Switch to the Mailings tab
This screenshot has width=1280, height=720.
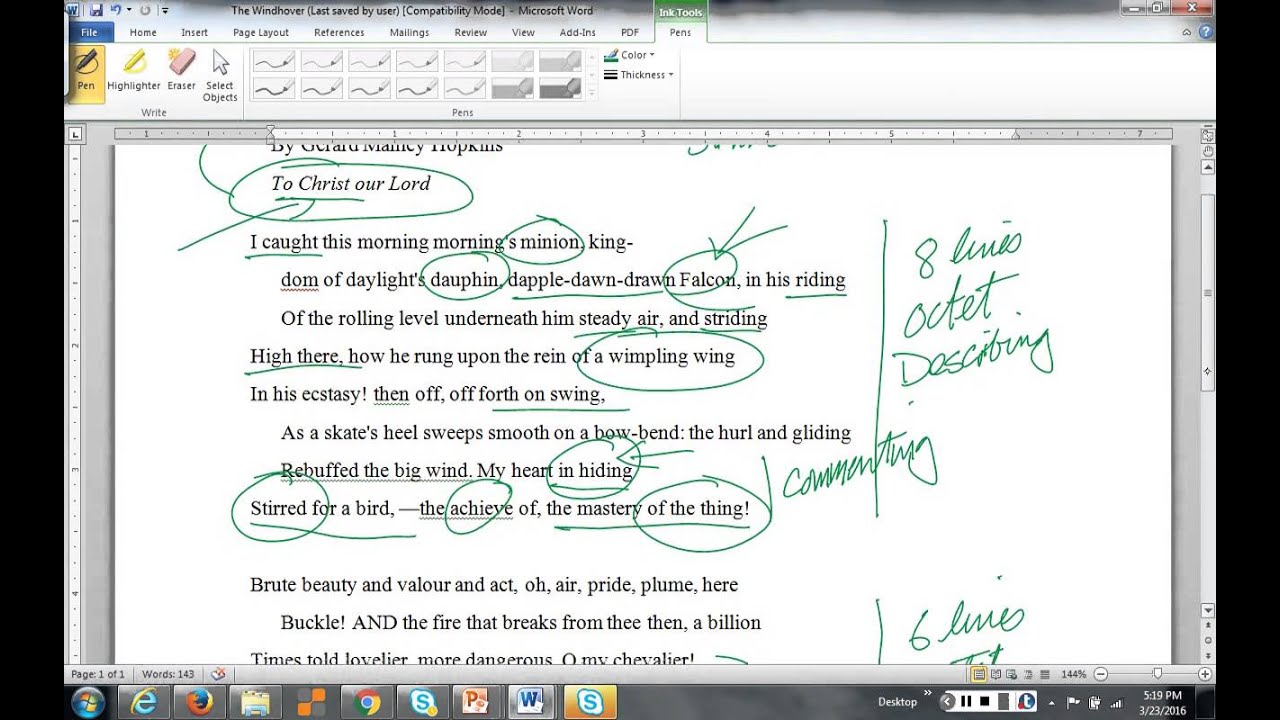click(409, 32)
